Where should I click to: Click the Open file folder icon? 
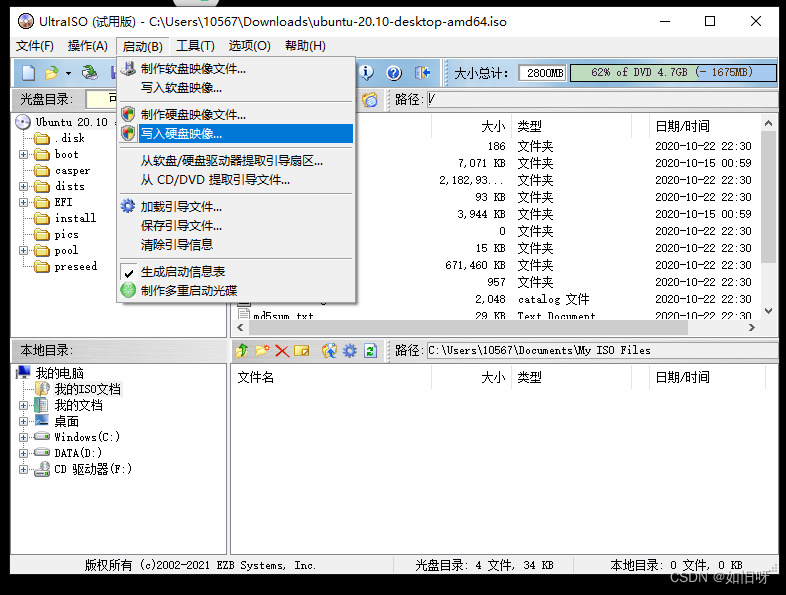[51, 73]
